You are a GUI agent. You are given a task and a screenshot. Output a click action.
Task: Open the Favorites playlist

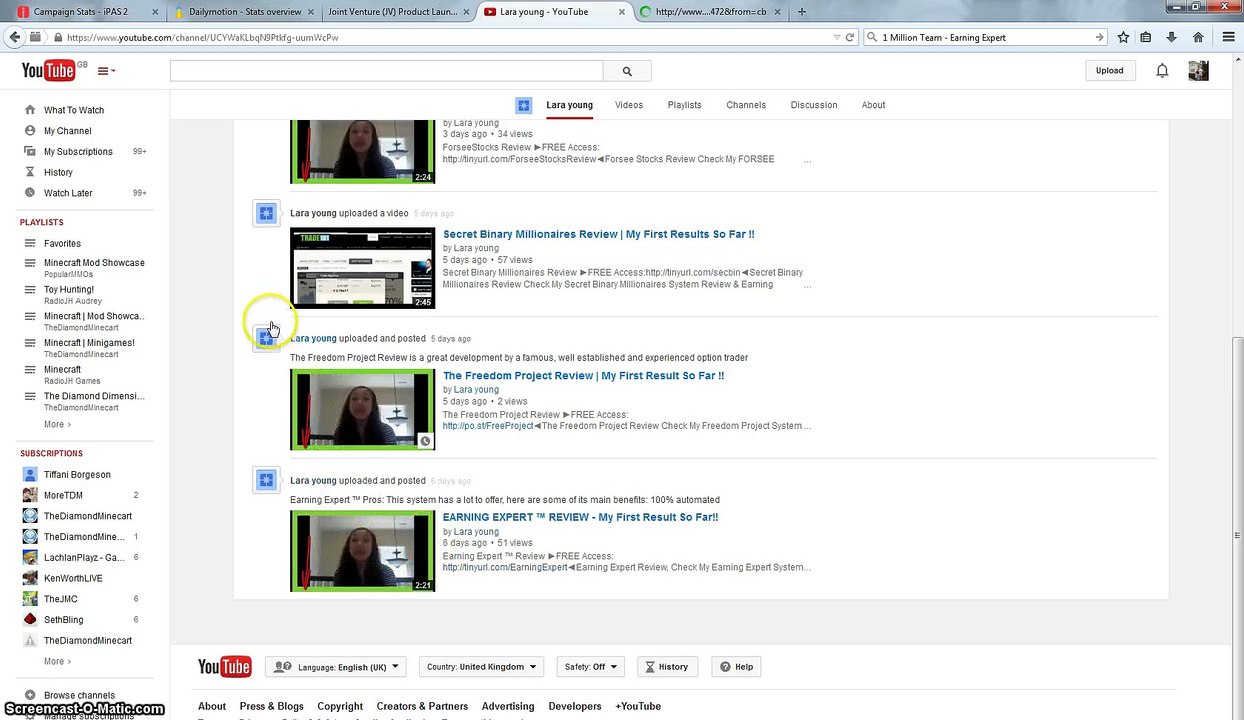pos(62,244)
